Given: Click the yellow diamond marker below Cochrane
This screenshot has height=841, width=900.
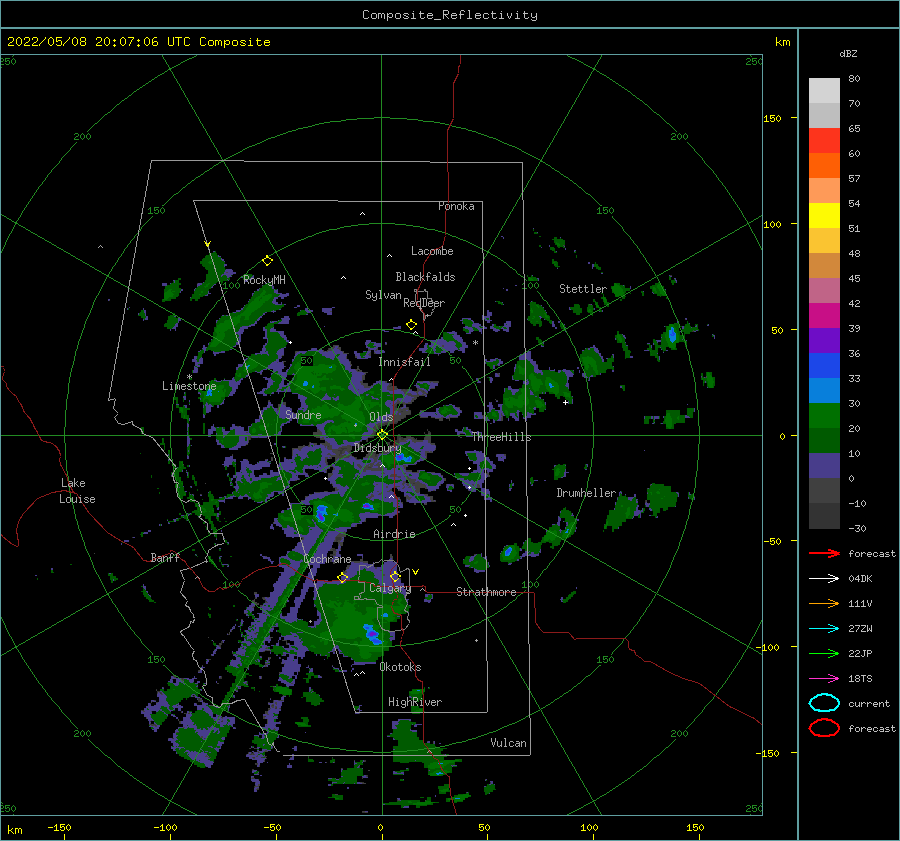Looking at the screenshot, I should point(343,577).
